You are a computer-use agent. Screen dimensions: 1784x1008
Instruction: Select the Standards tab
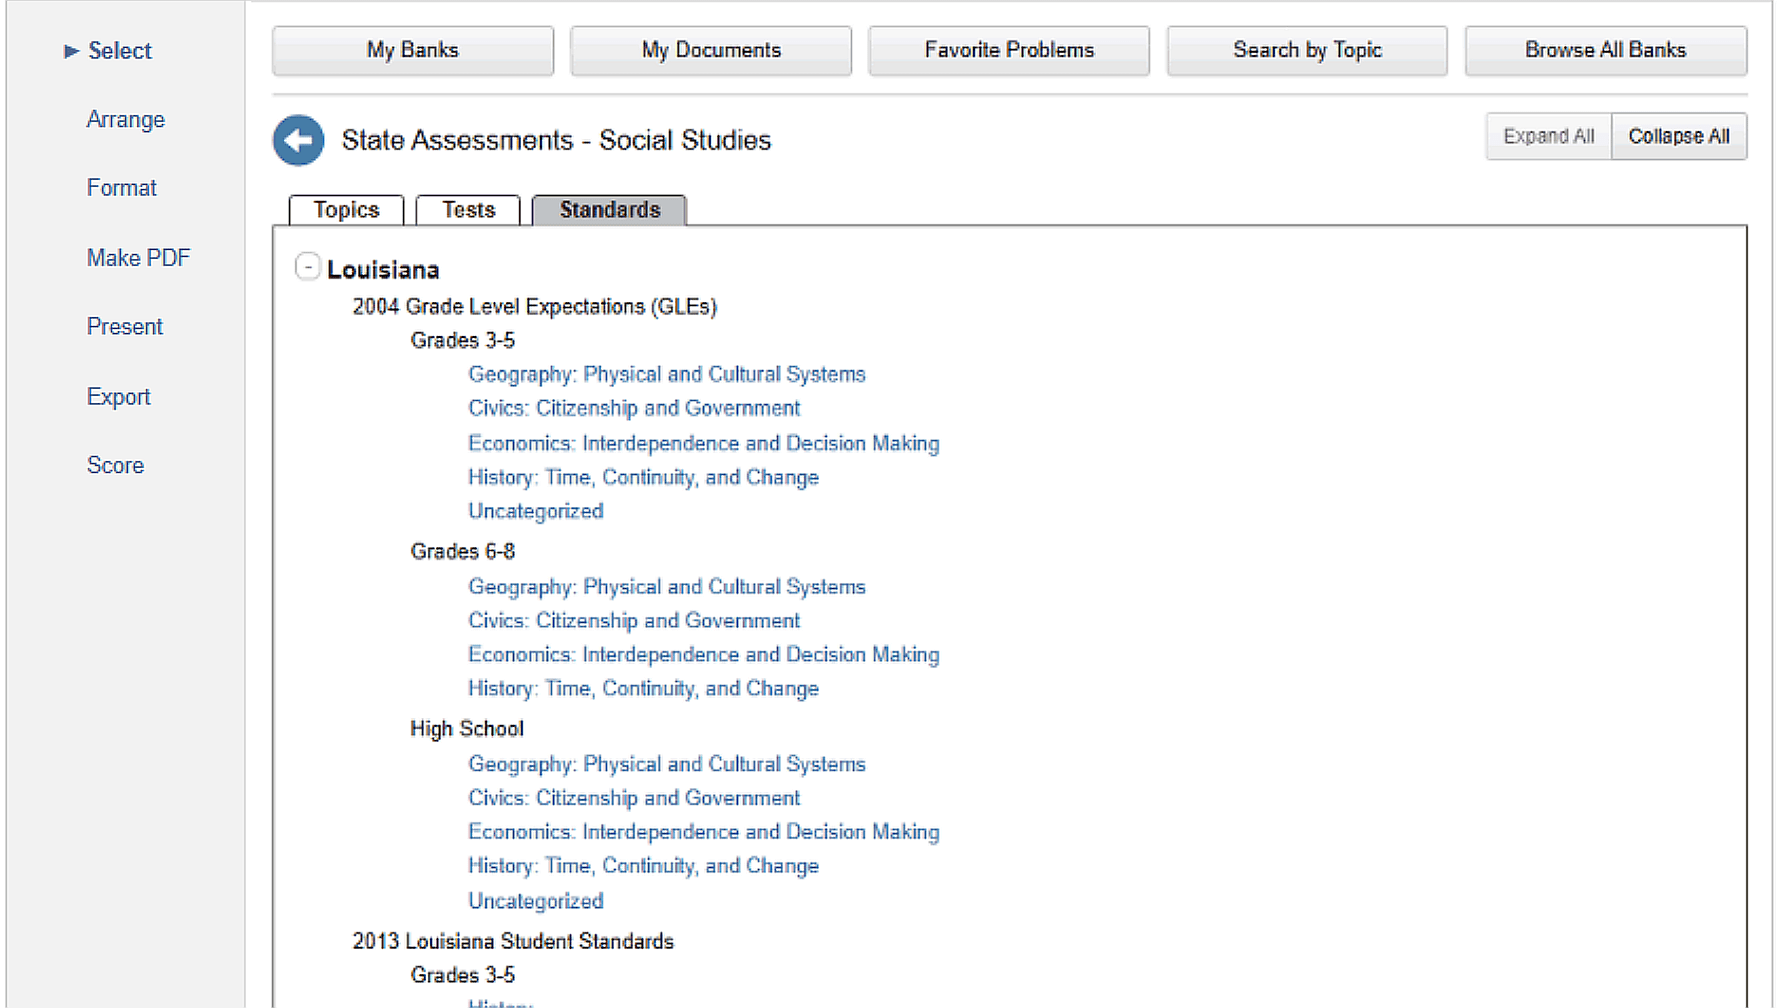pos(609,210)
